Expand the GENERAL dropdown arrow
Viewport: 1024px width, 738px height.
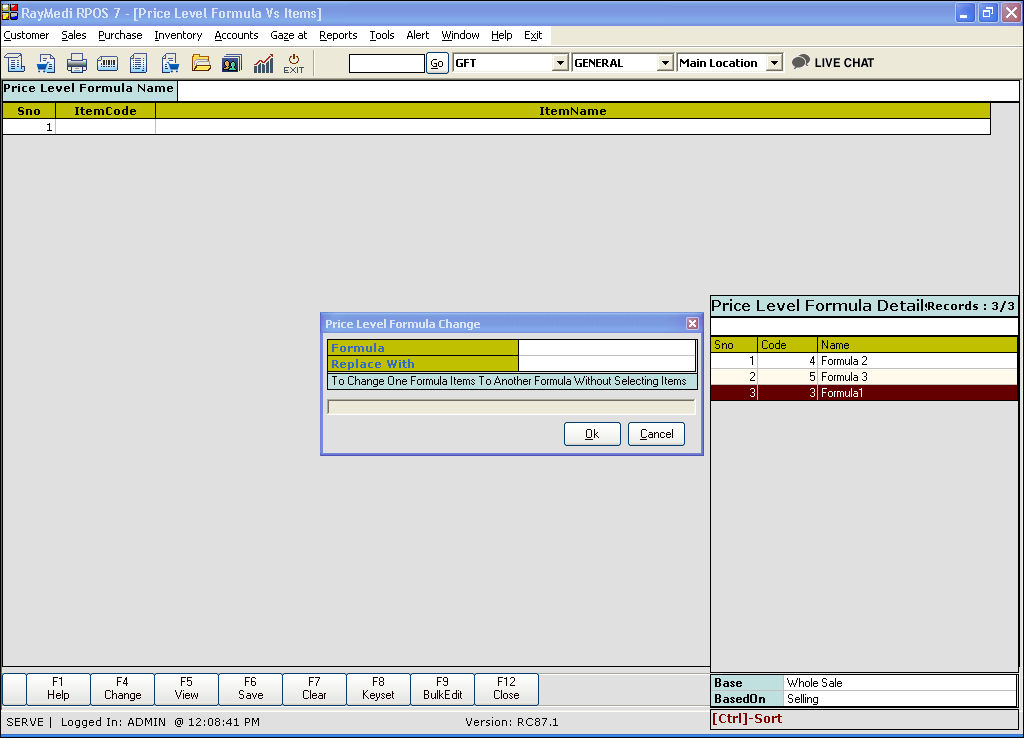[665, 63]
